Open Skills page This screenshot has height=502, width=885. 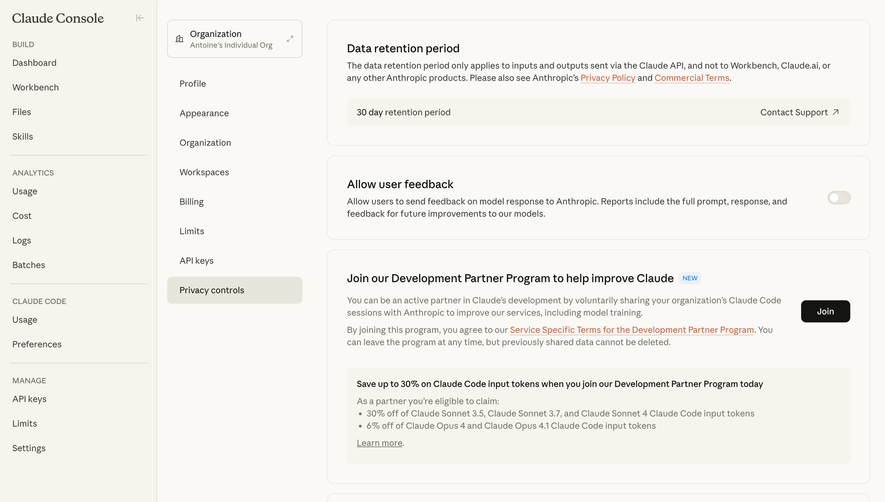click(23, 137)
